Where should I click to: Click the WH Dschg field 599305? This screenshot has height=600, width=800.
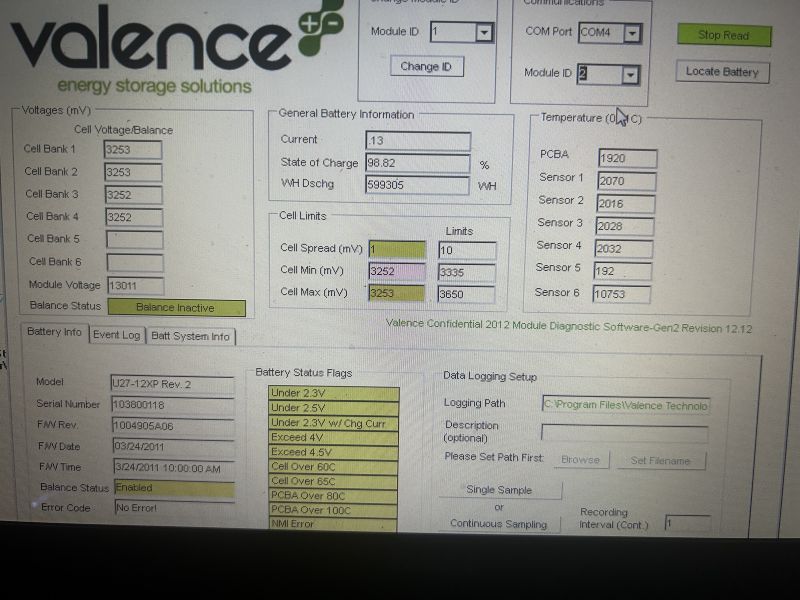[417, 185]
